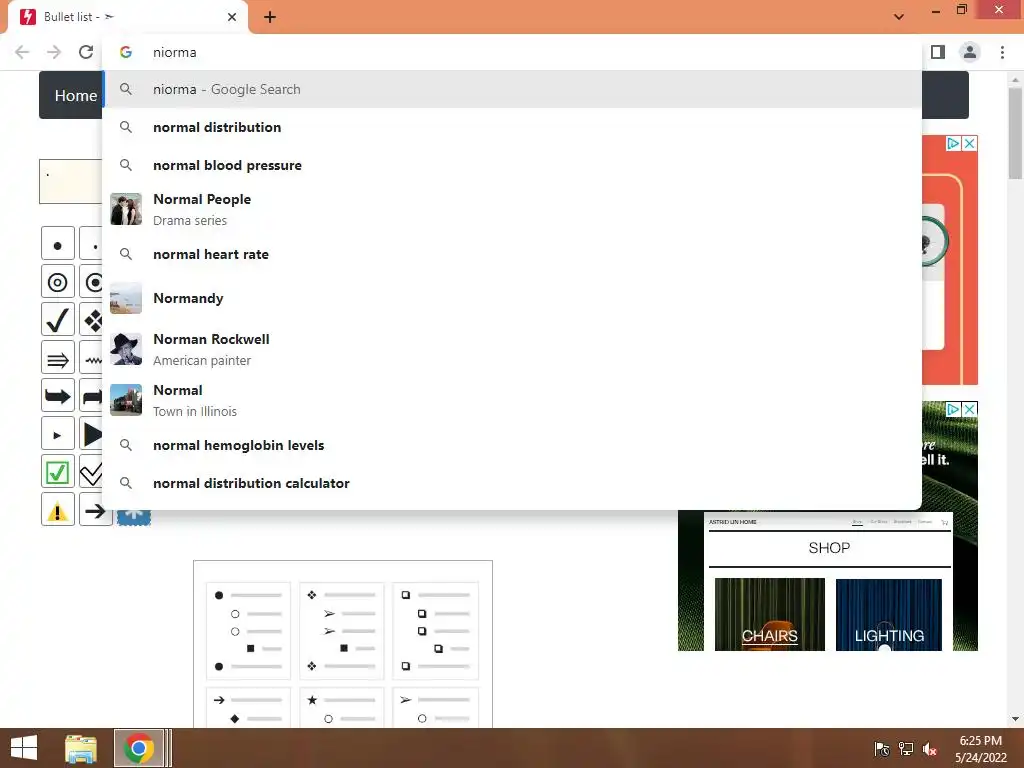Click the Chrome taskbar icon

coord(138,748)
